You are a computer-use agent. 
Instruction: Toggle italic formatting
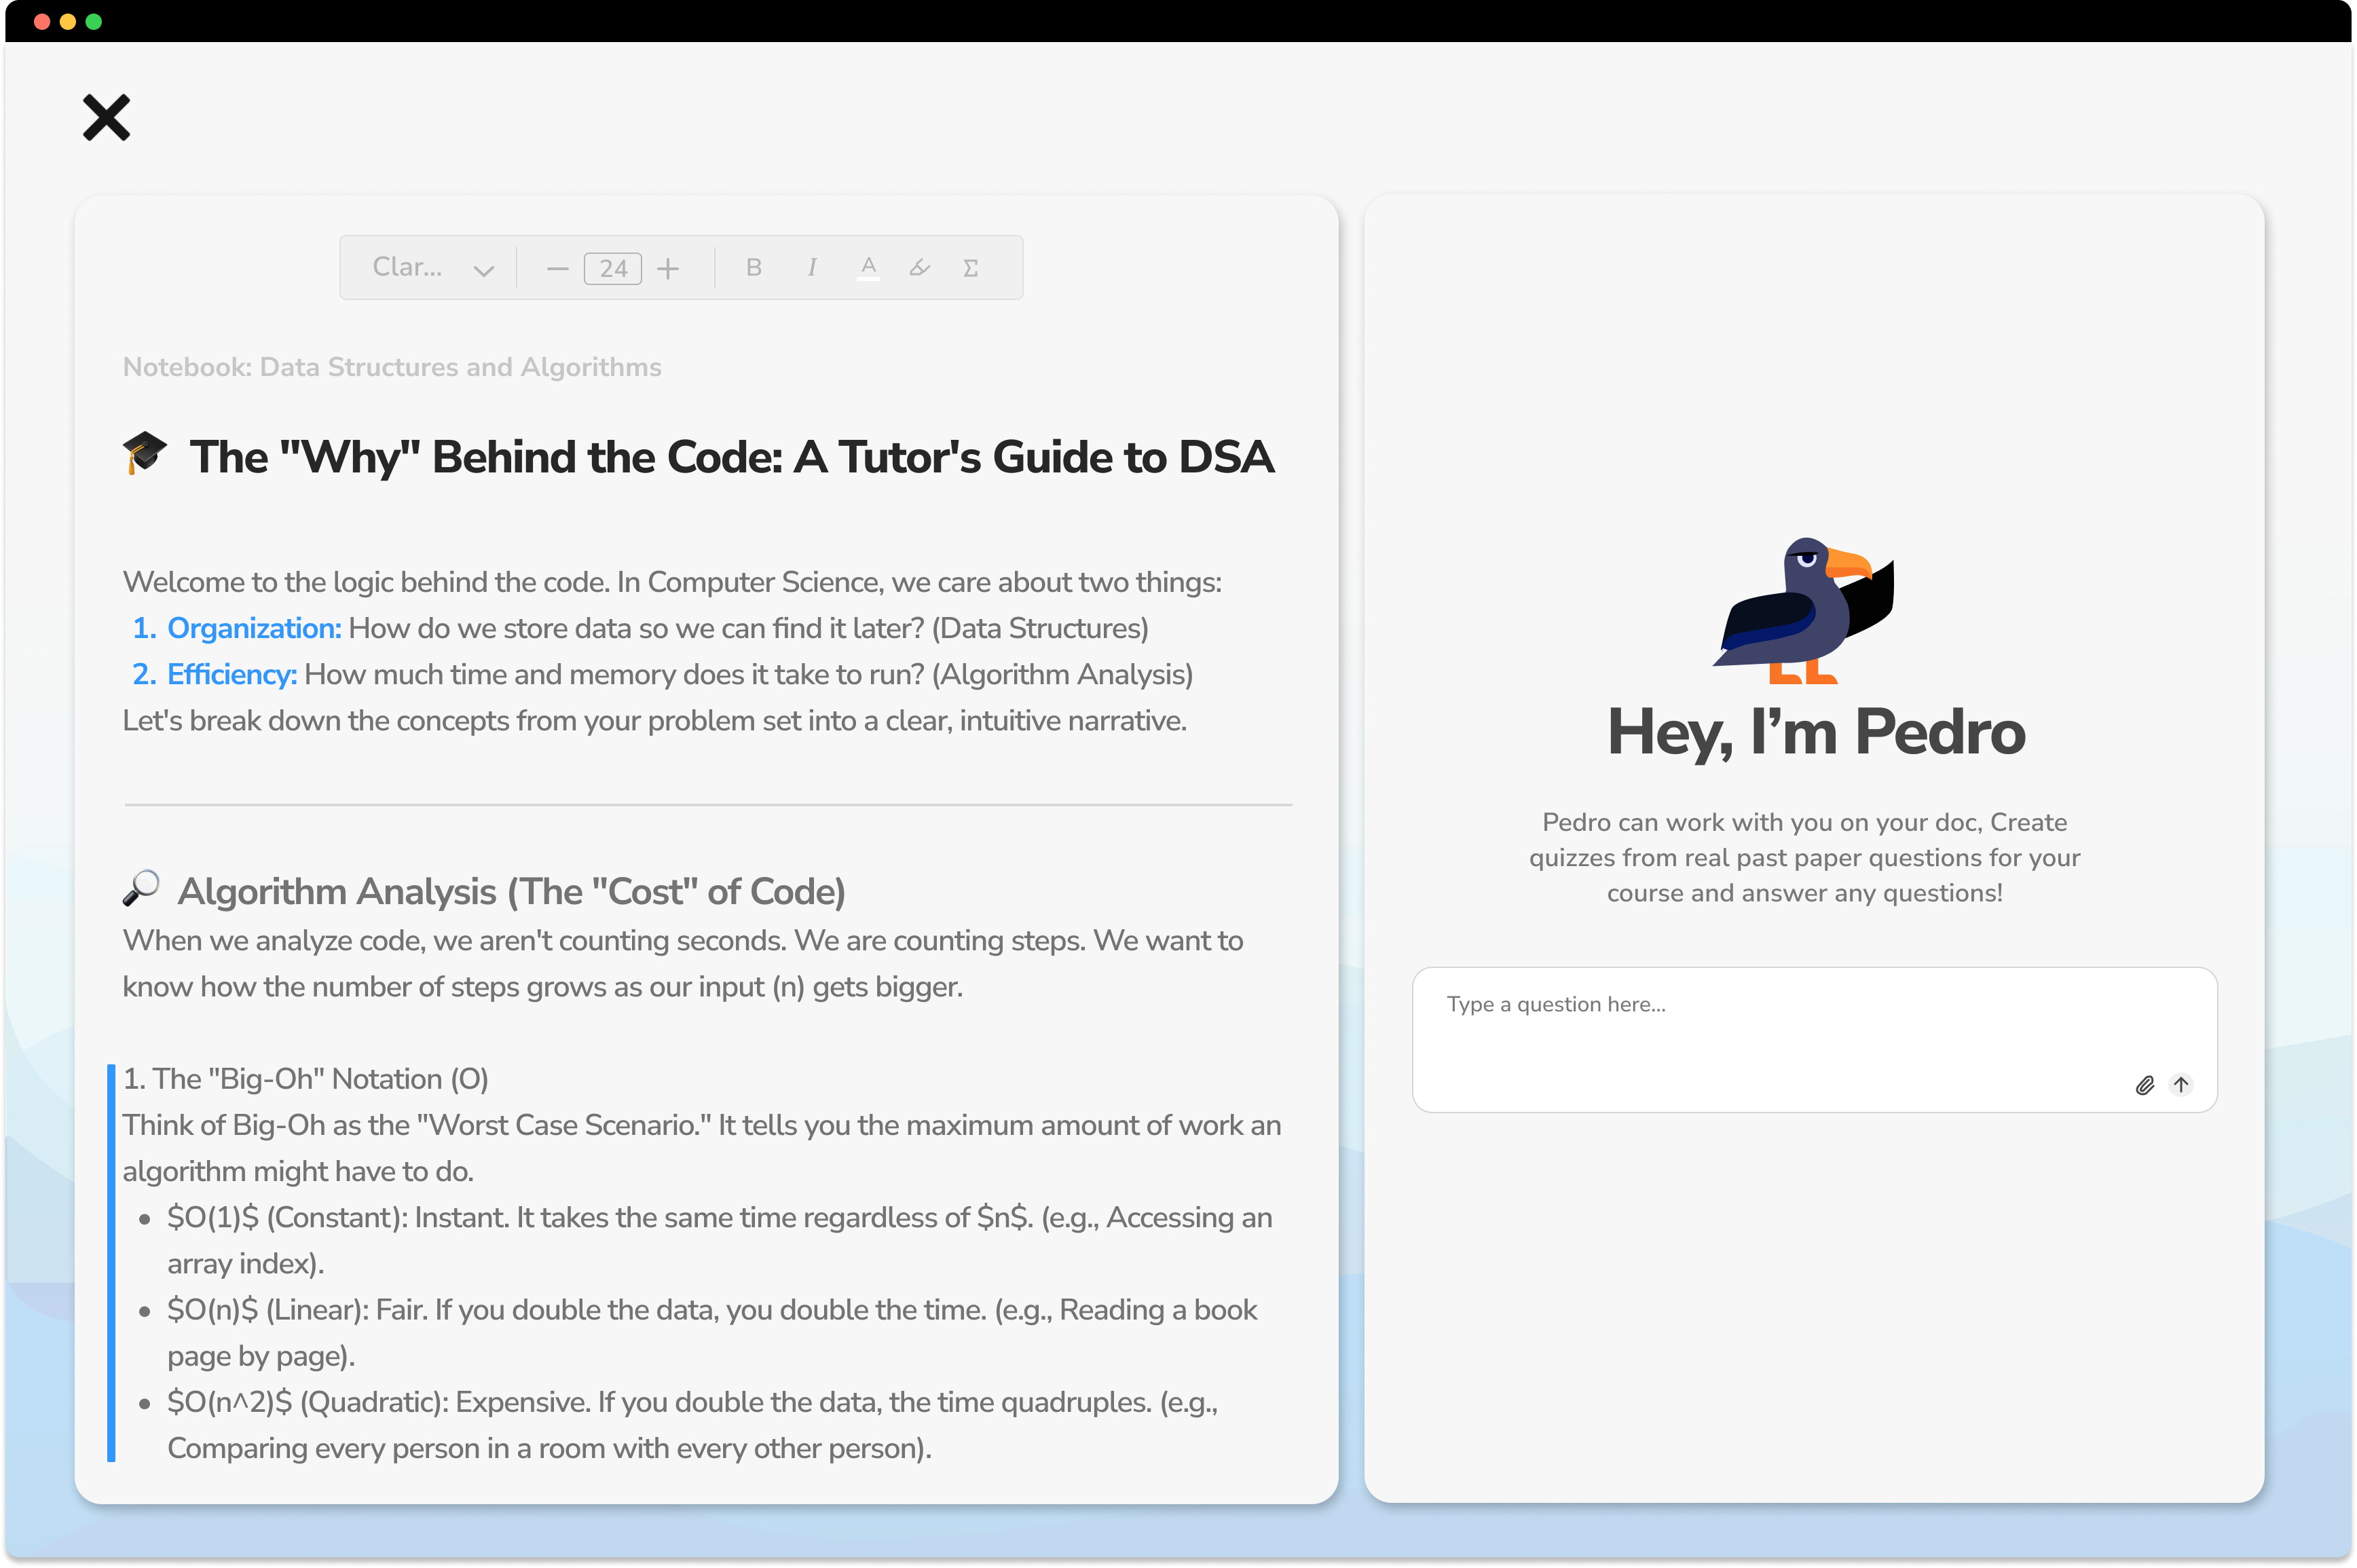pos(811,268)
